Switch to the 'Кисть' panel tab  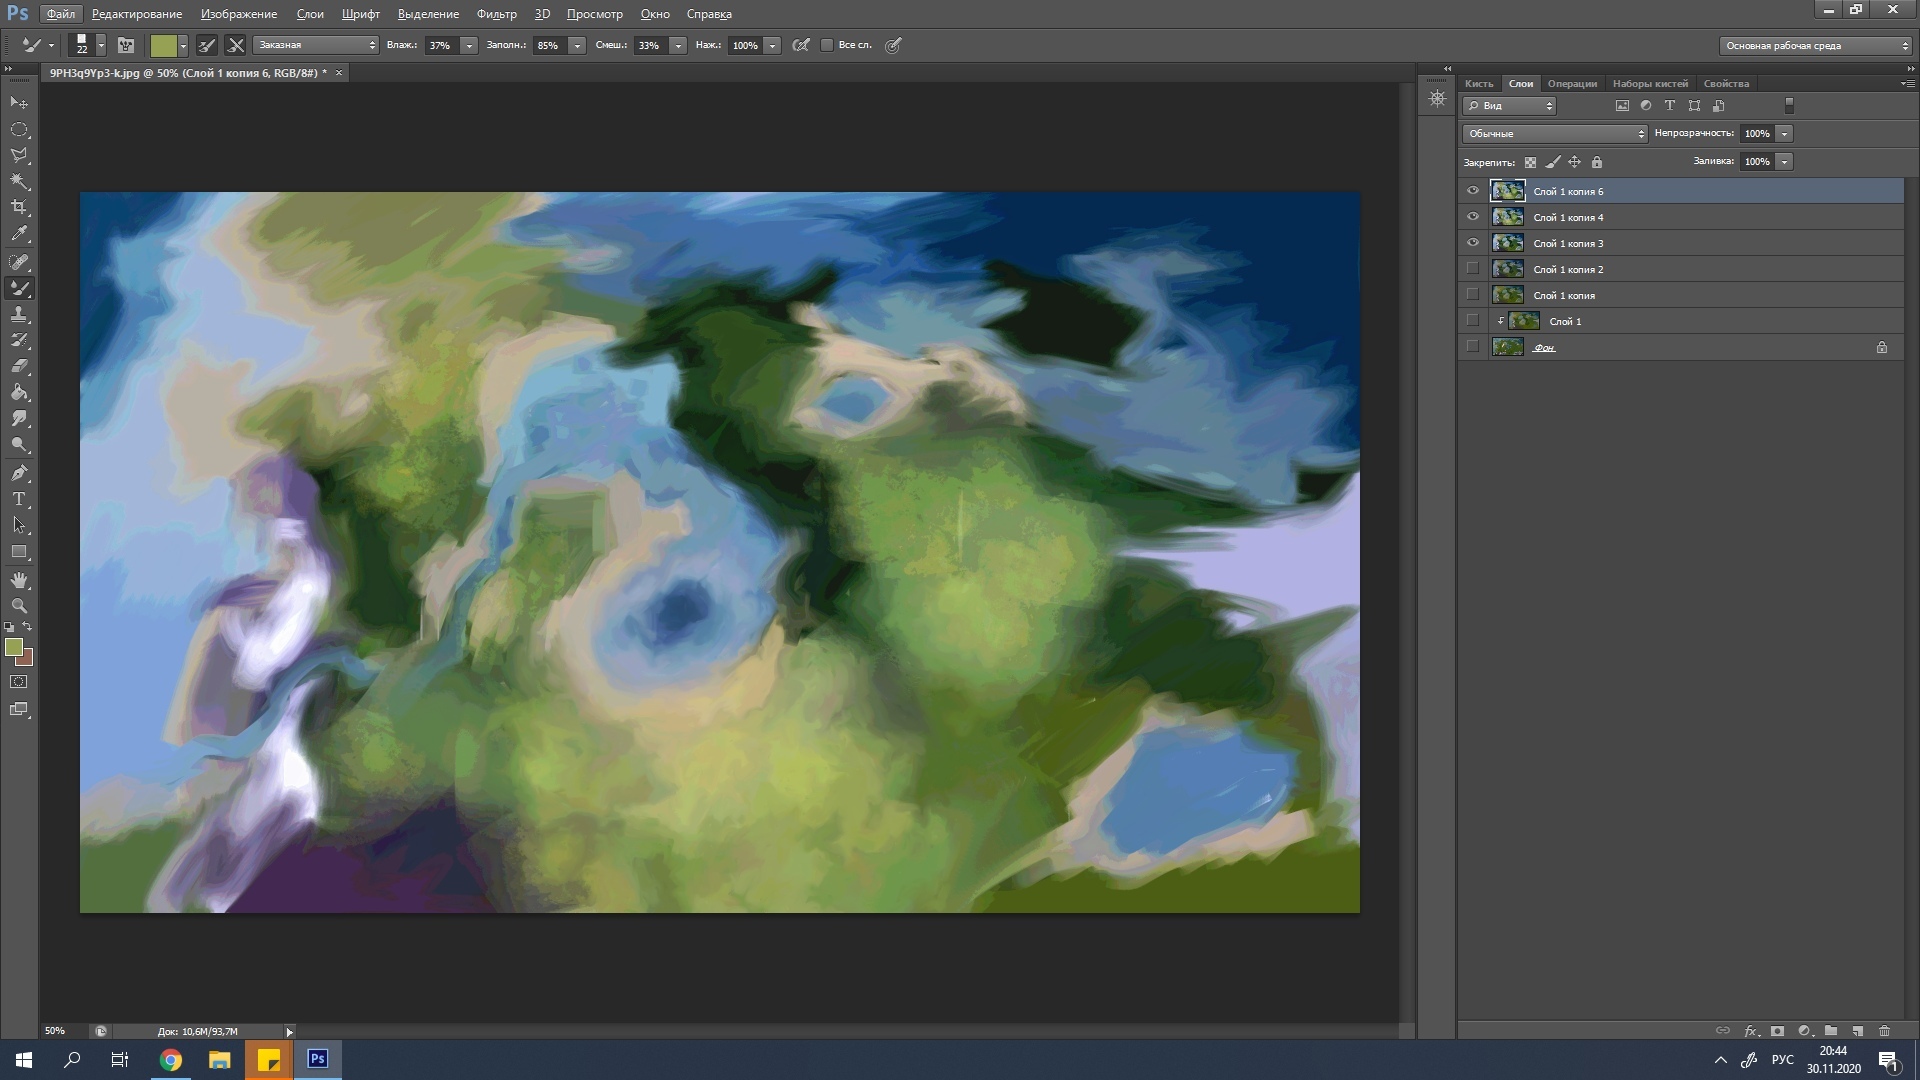point(1478,83)
